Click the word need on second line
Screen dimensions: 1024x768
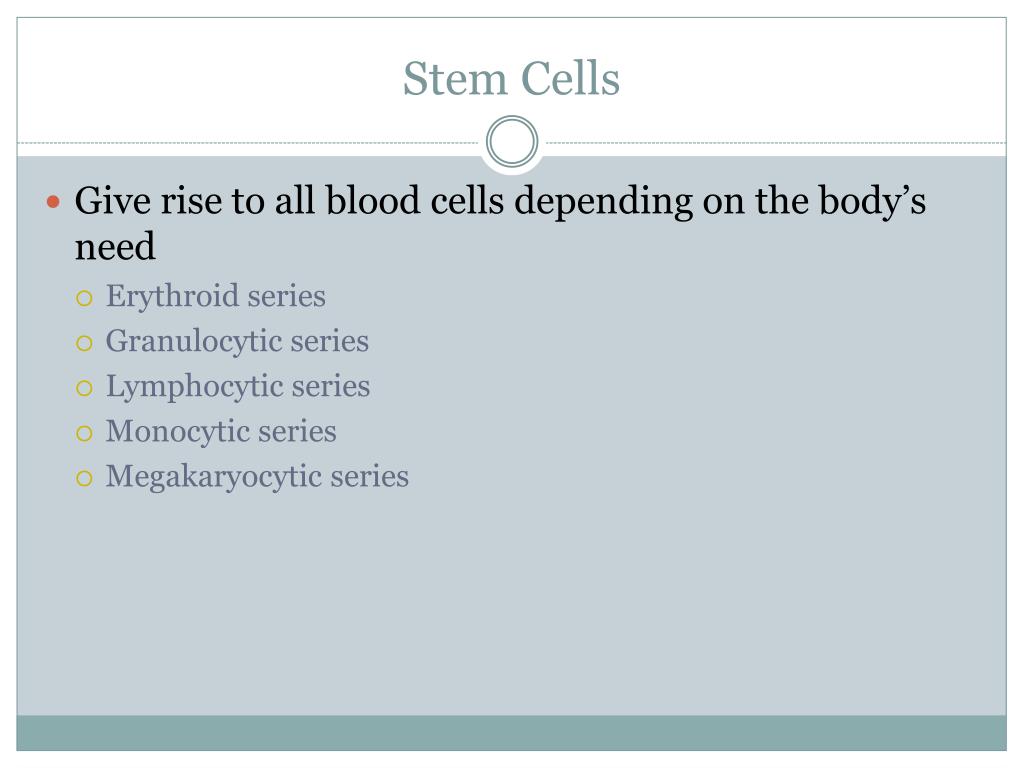115,247
